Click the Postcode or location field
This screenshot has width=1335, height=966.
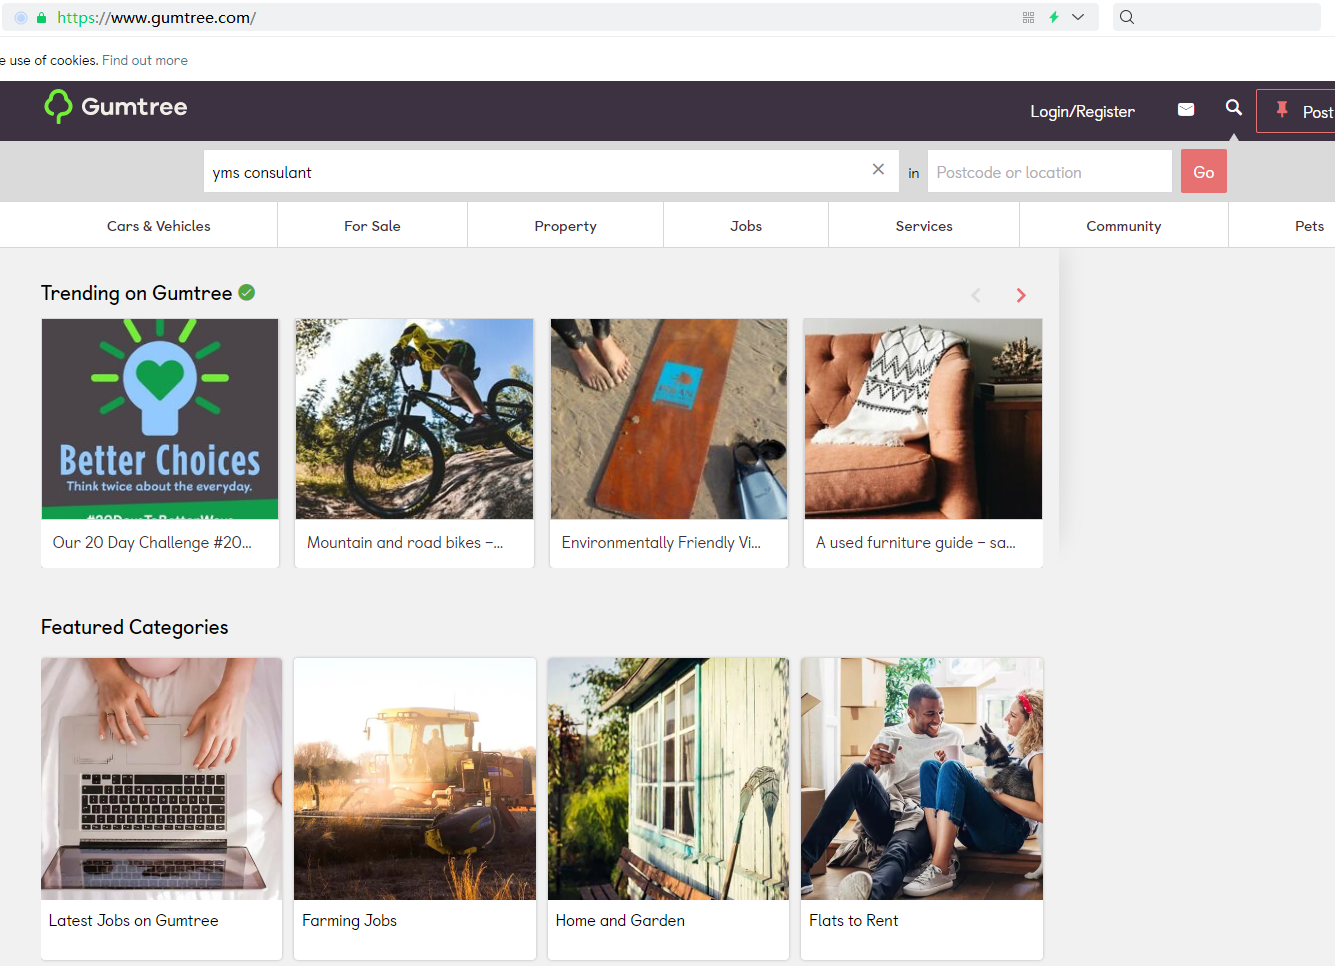click(x=1048, y=172)
